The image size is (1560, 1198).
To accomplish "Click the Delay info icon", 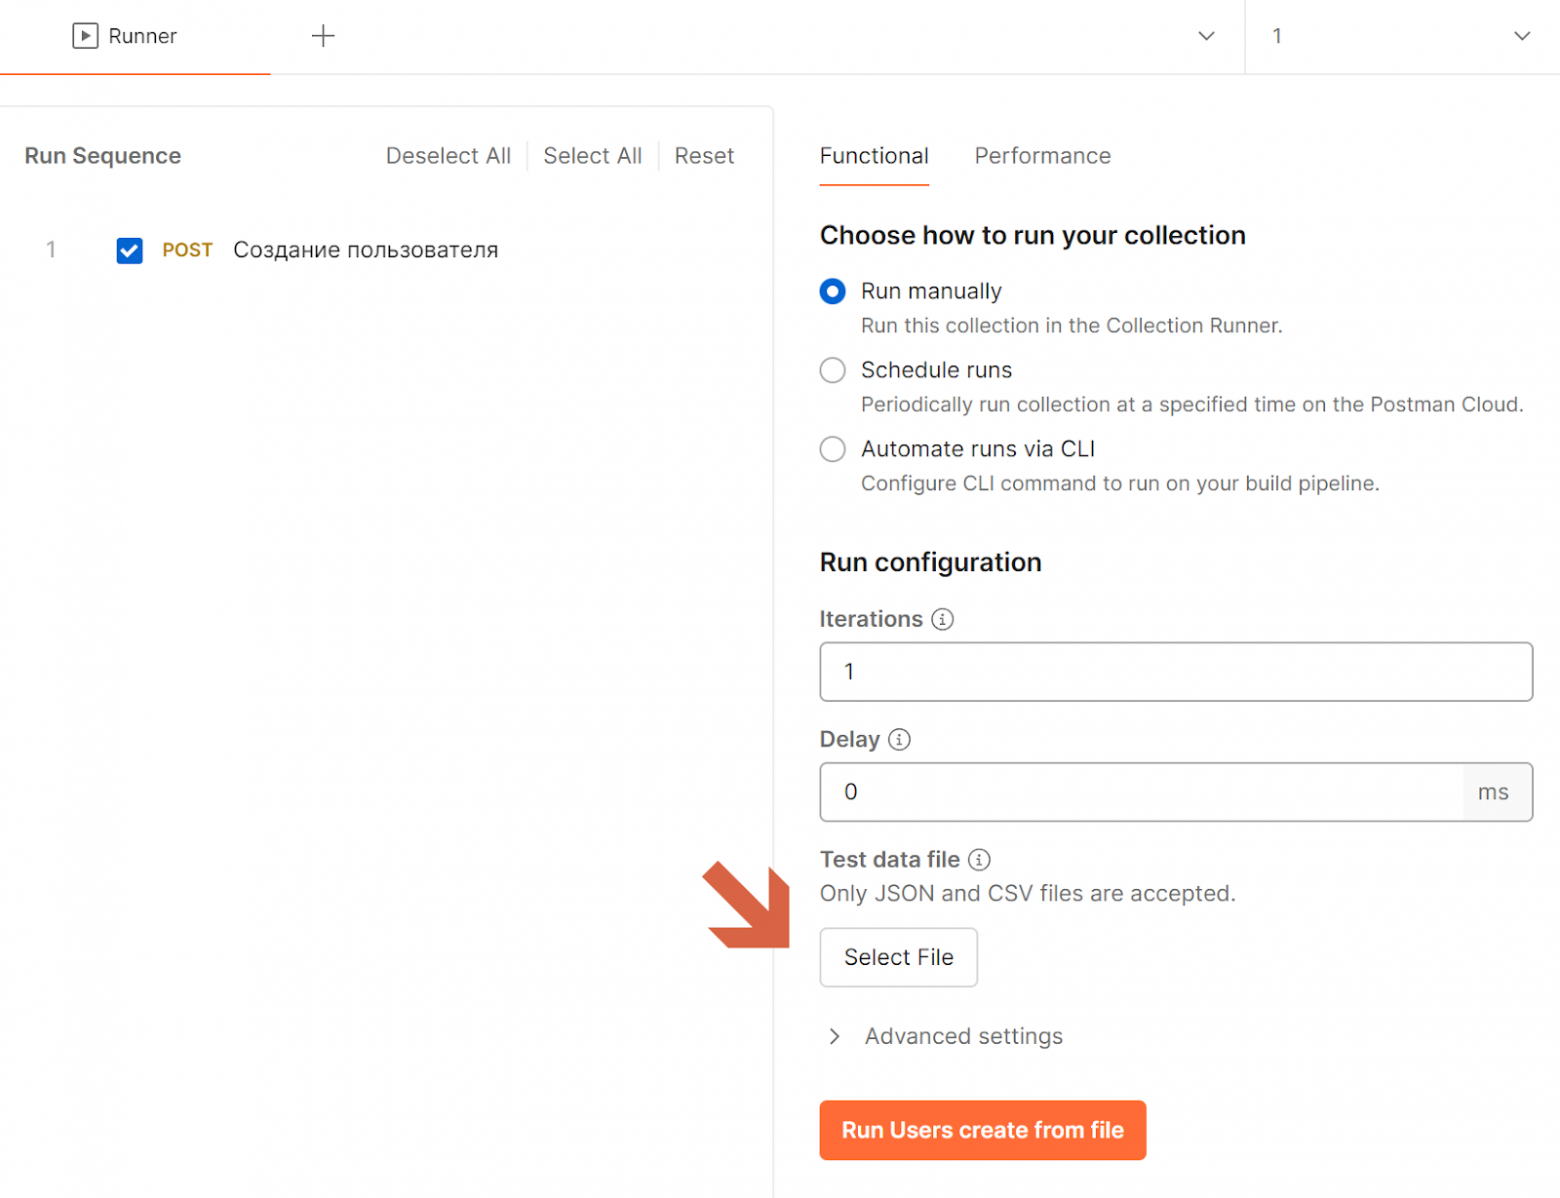I will click(x=899, y=739).
